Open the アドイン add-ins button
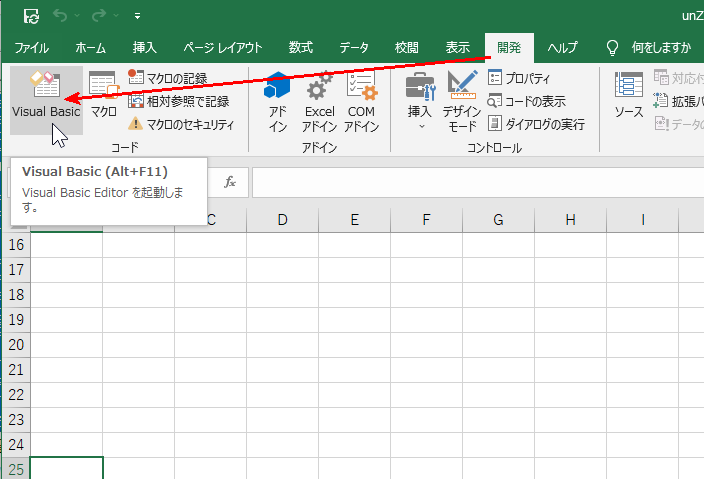 pyautogui.click(x=277, y=103)
